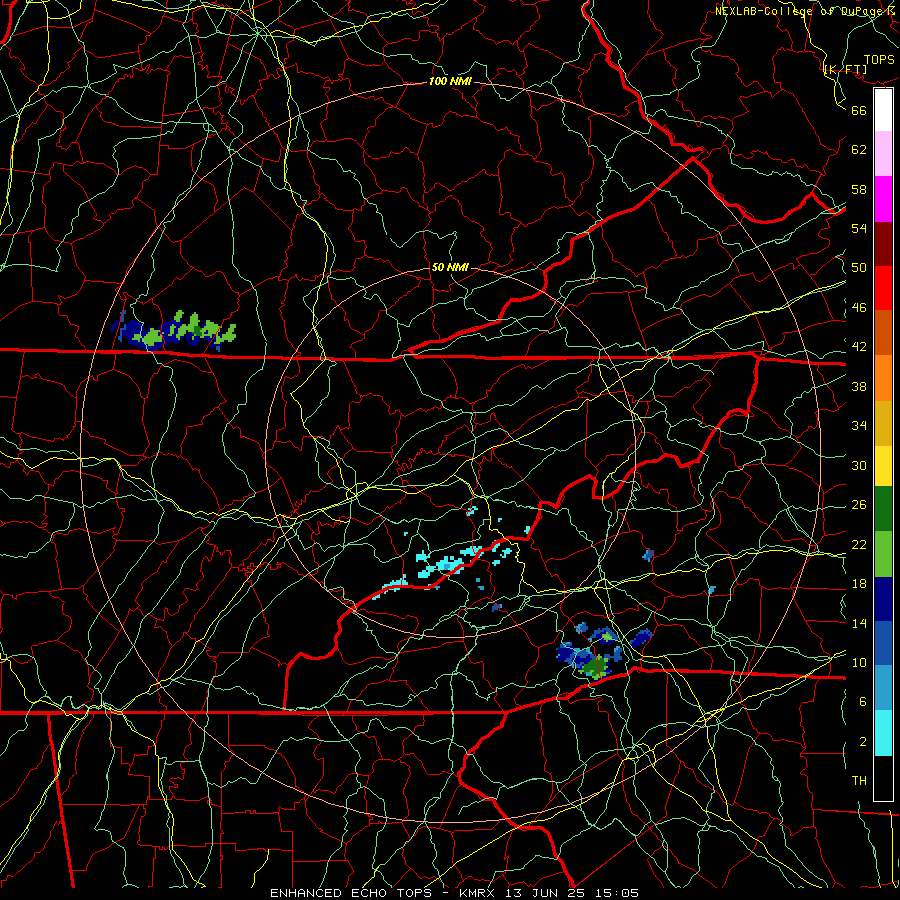The image size is (900, 900).
Task: Click the ENHANCED ECHO TOPS caption
Action: [x=454, y=893]
